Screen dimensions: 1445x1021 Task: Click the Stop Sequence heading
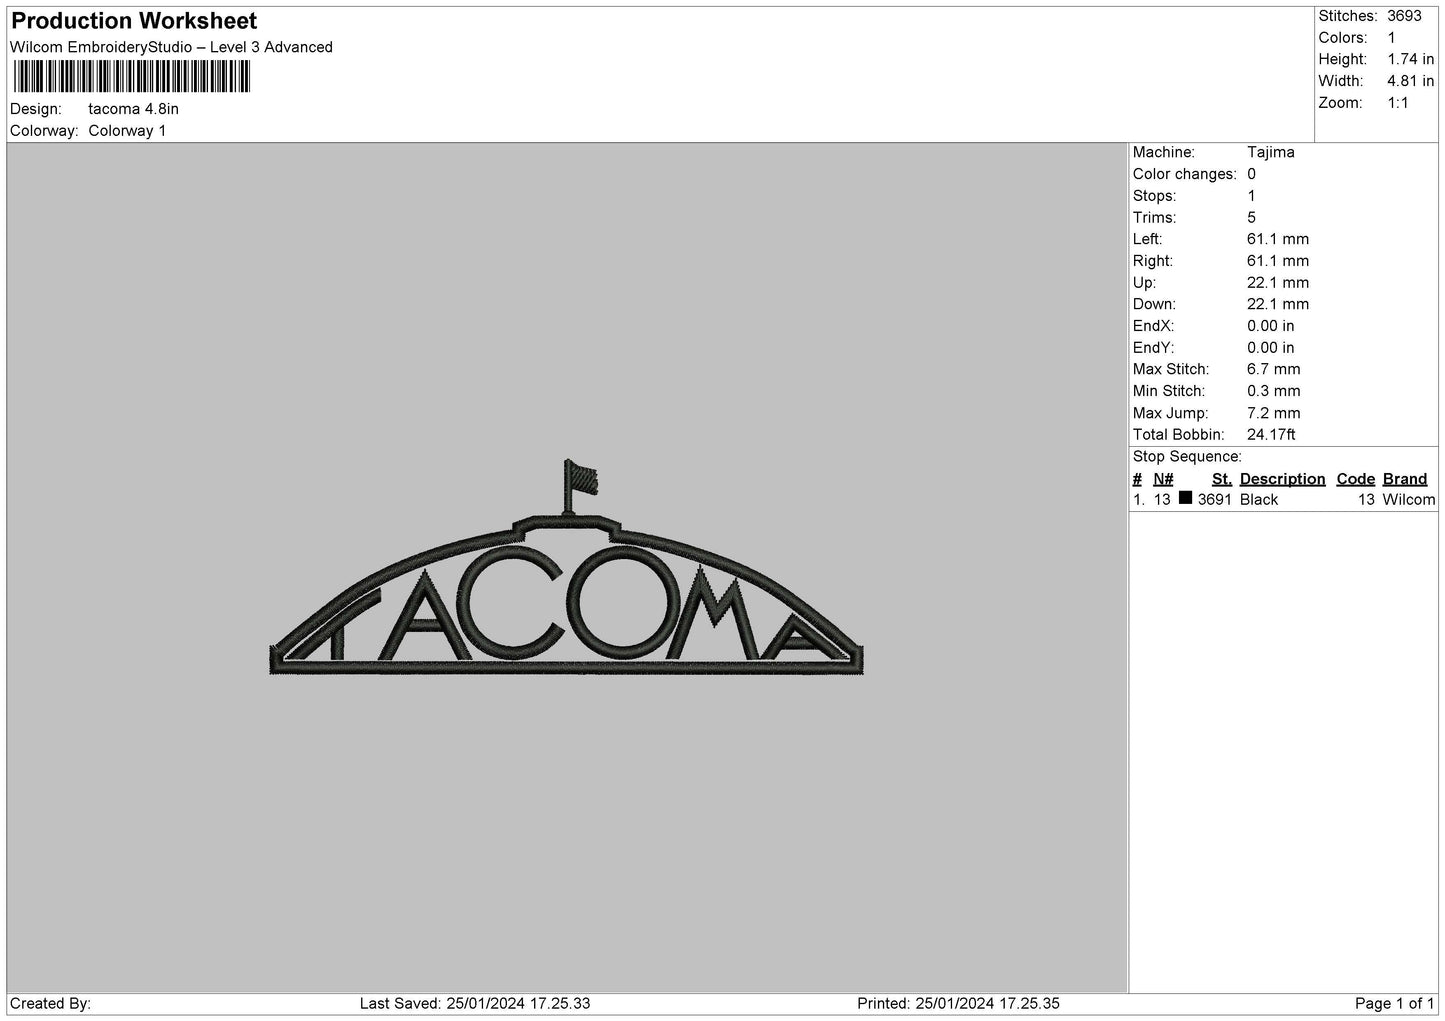(1187, 457)
